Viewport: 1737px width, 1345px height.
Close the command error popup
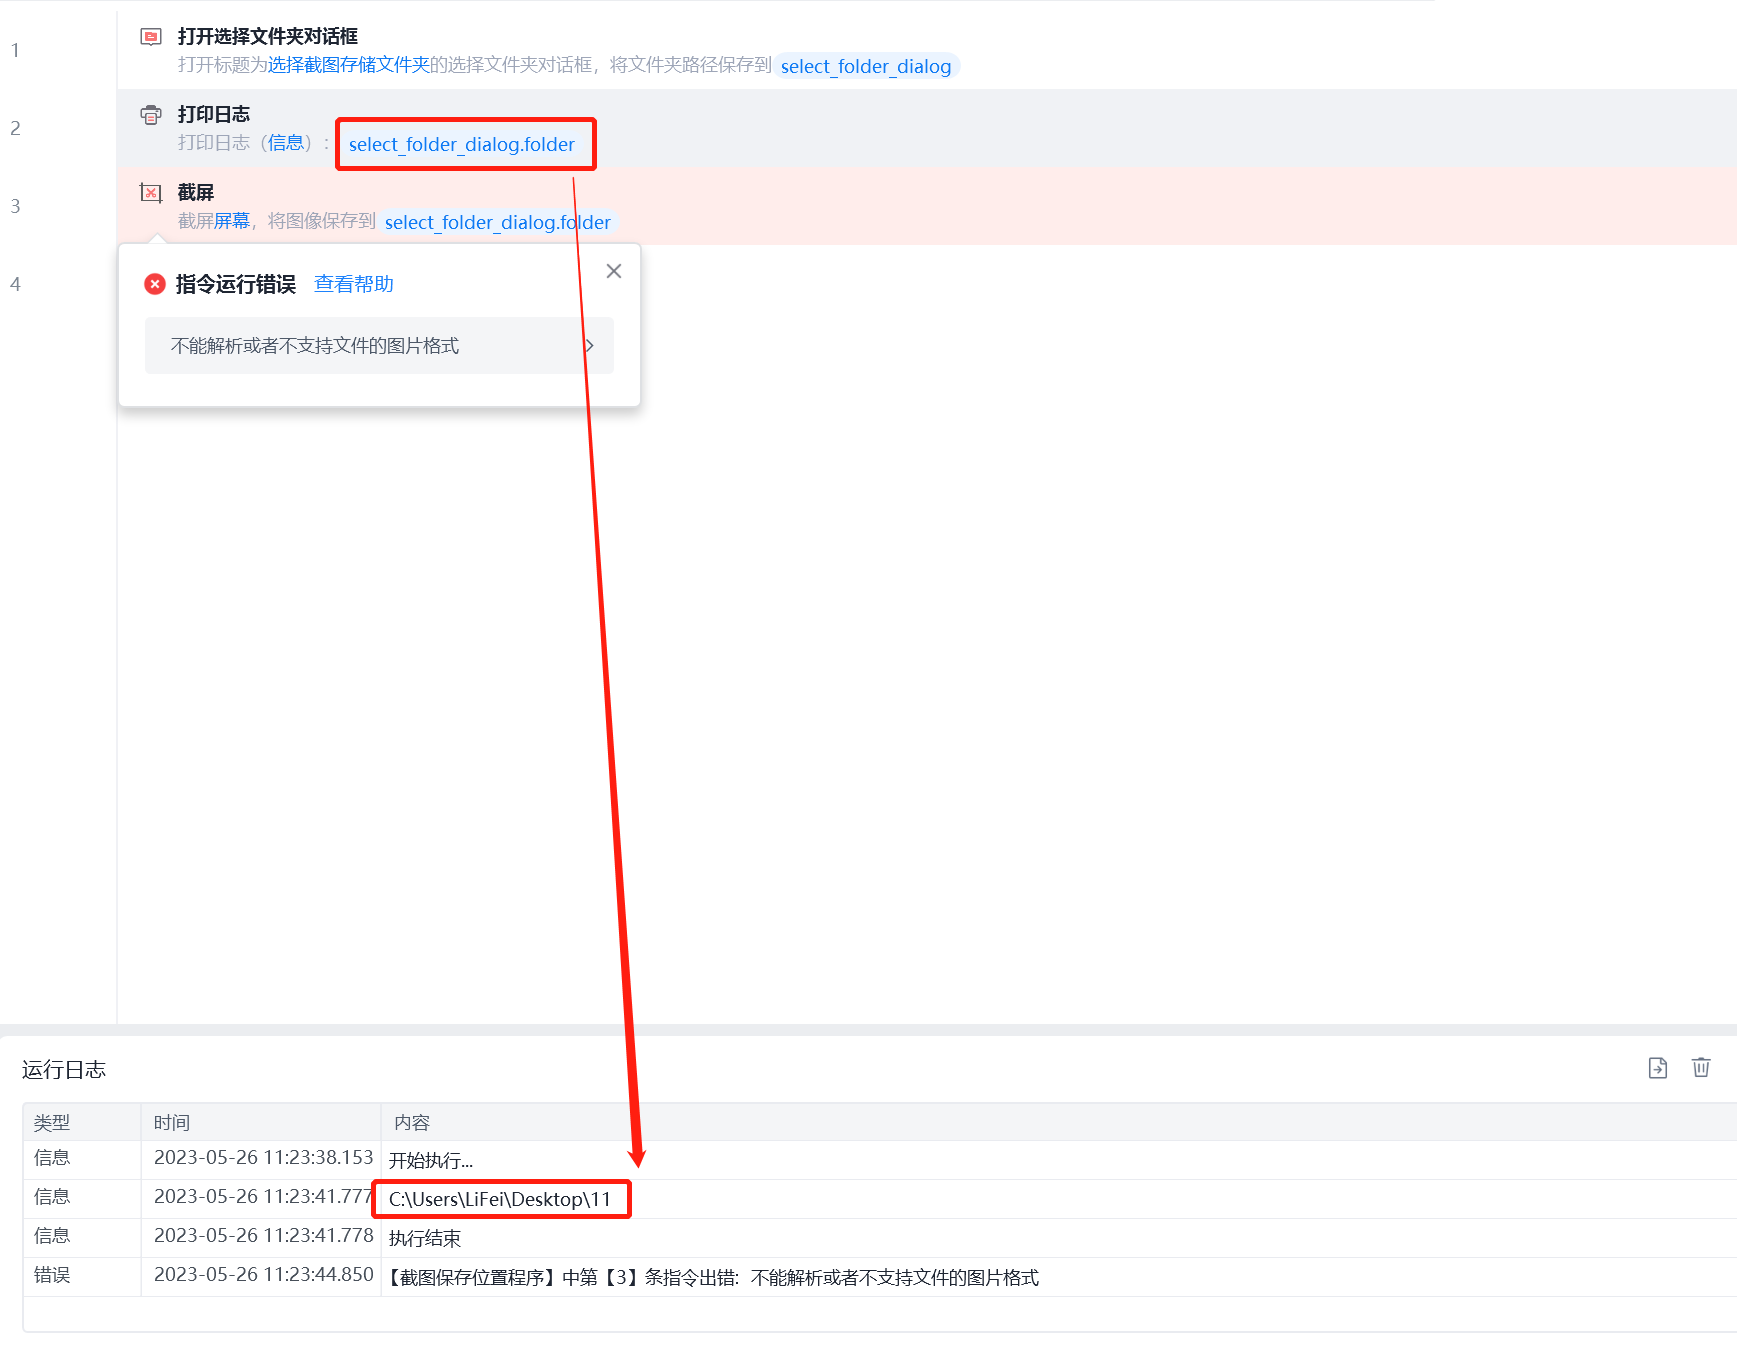[x=614, y=271]
